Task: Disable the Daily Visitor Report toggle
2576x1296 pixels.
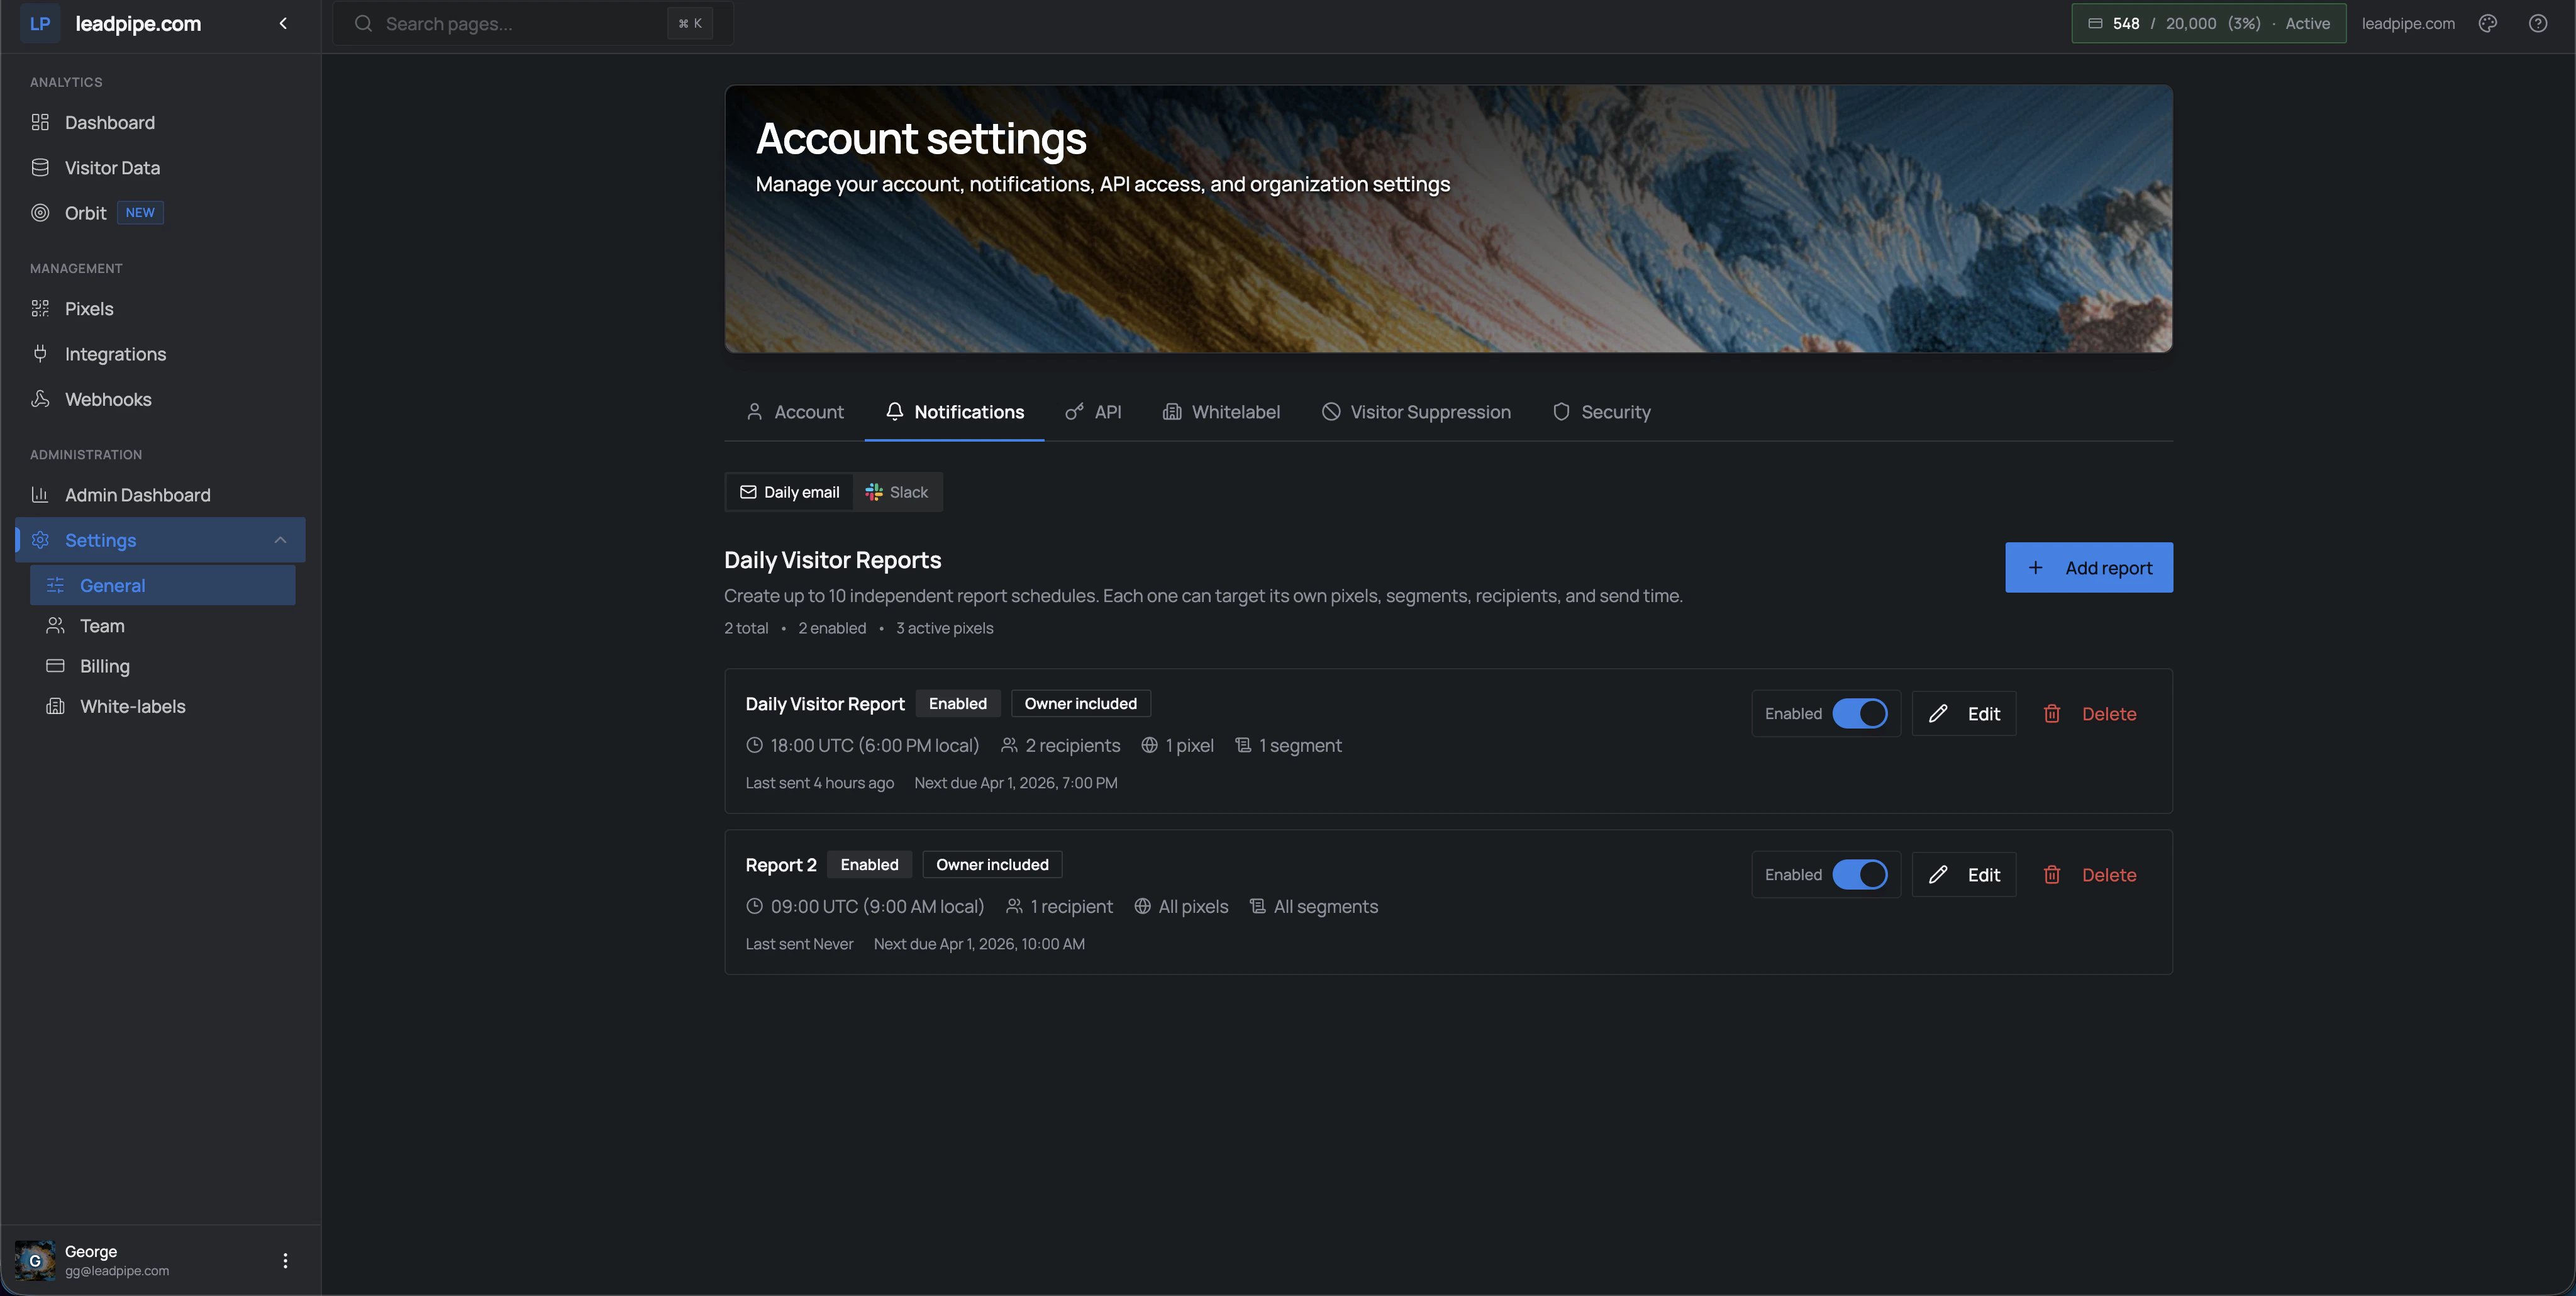Action: (1860, 714)
